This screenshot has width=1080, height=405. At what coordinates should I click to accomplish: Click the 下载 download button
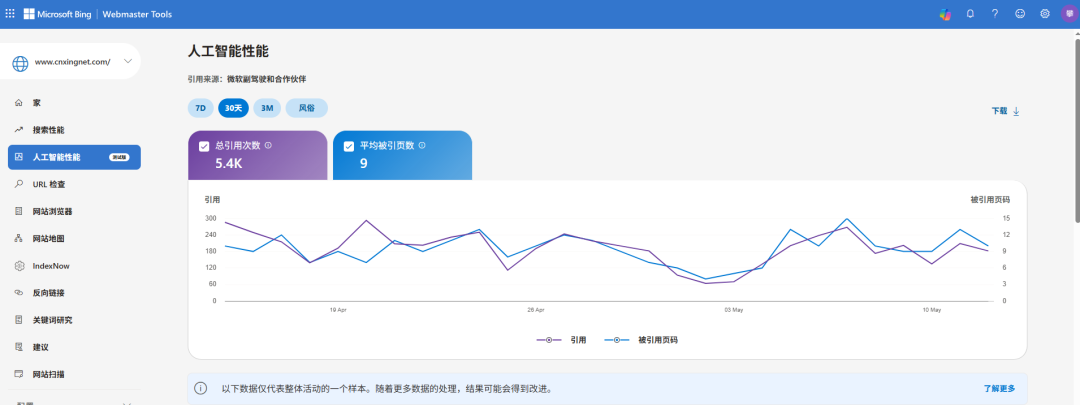[1006, 111]
